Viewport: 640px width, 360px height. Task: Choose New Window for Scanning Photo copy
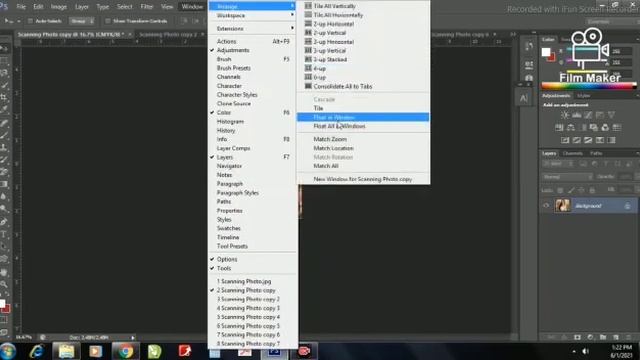363,179
